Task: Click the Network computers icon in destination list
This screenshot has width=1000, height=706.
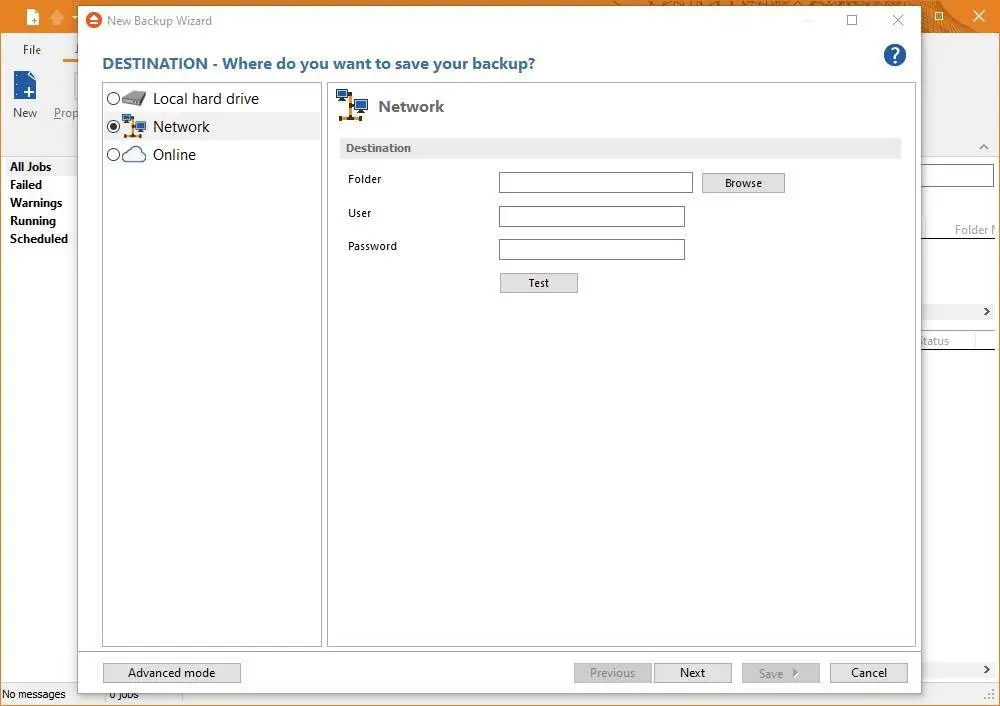Action: 134,126
